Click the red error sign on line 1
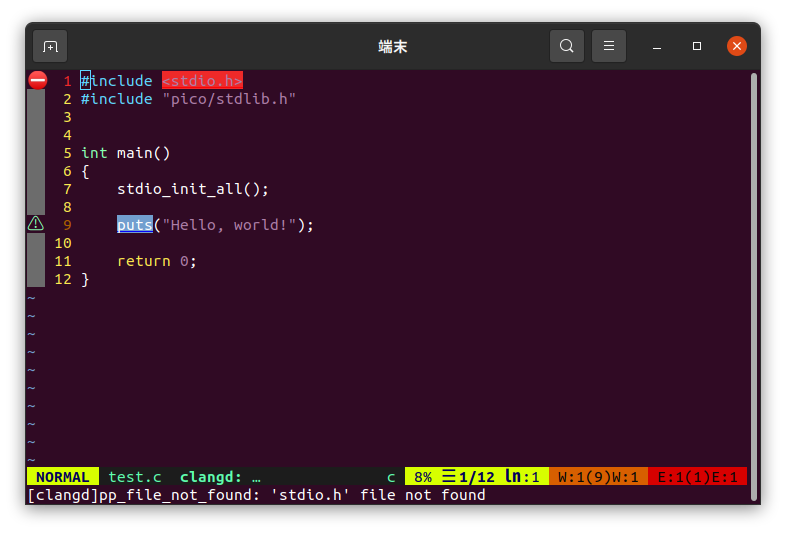786x533 pixels. [38, 80]
